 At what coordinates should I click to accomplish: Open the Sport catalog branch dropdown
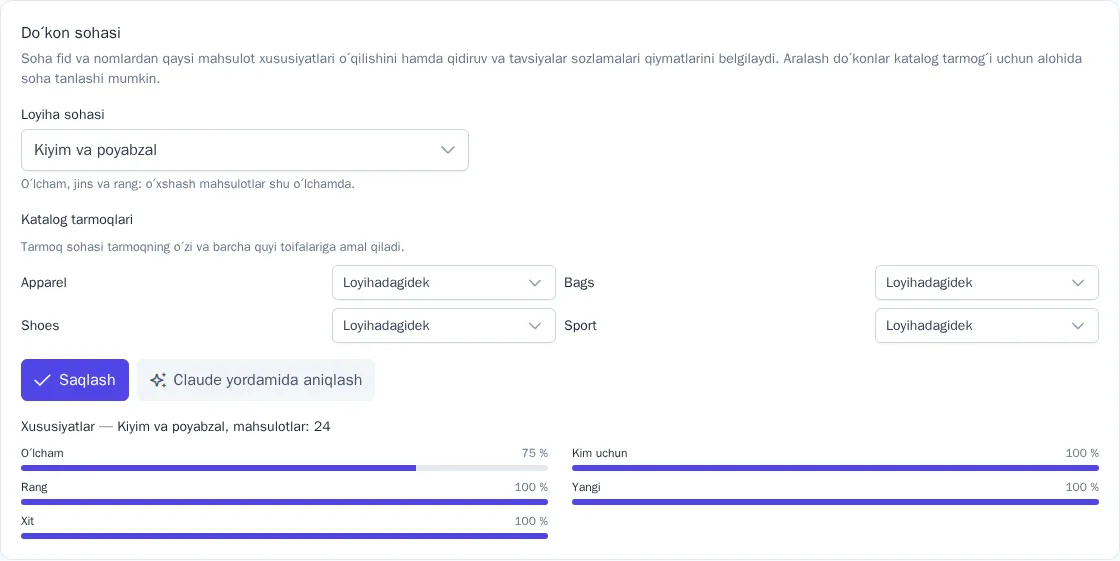click(986, 325)
